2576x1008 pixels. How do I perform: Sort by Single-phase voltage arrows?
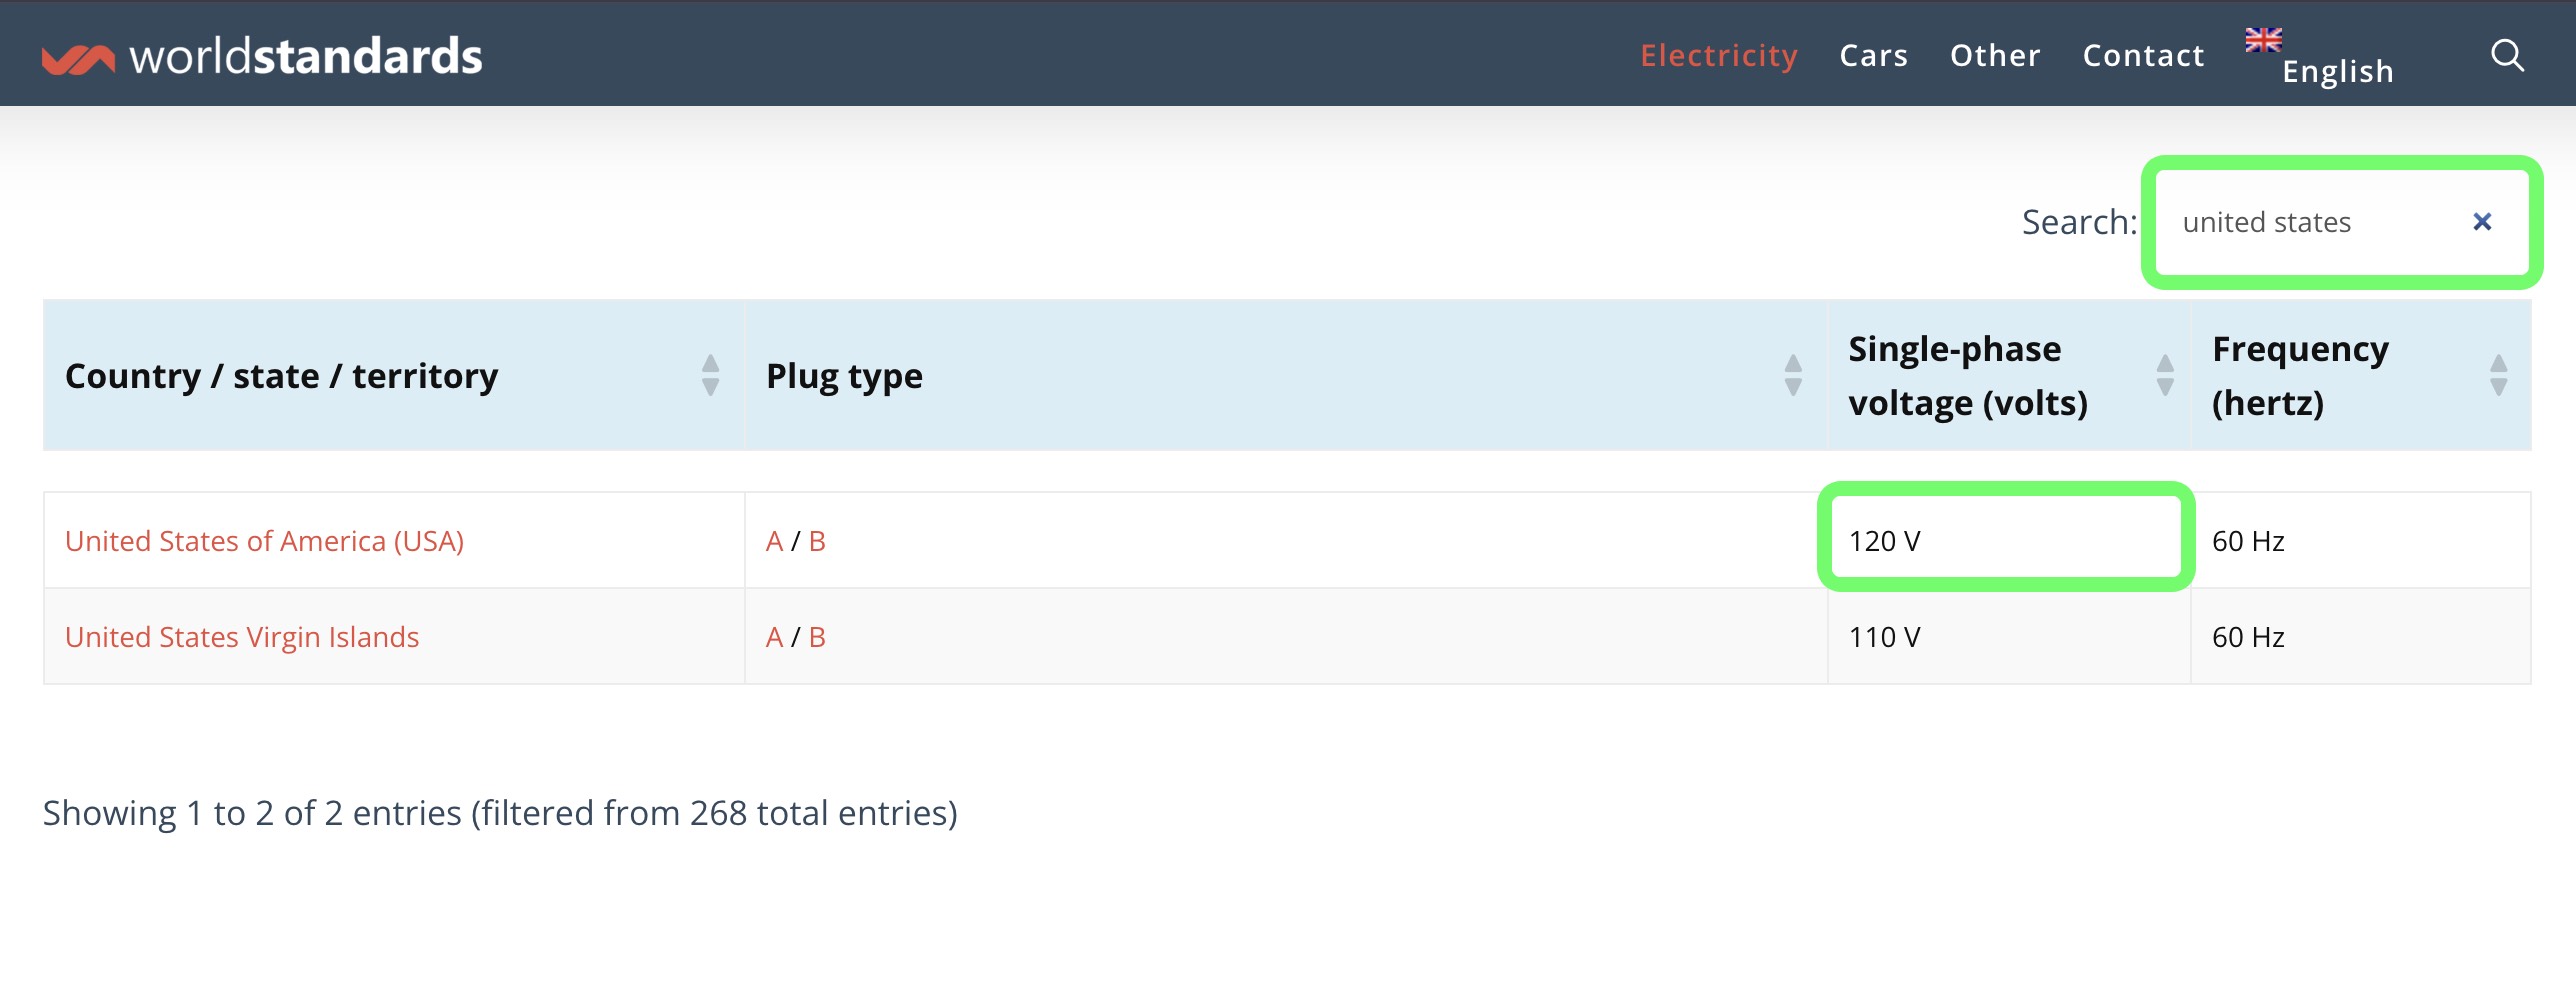(2165, 376)
